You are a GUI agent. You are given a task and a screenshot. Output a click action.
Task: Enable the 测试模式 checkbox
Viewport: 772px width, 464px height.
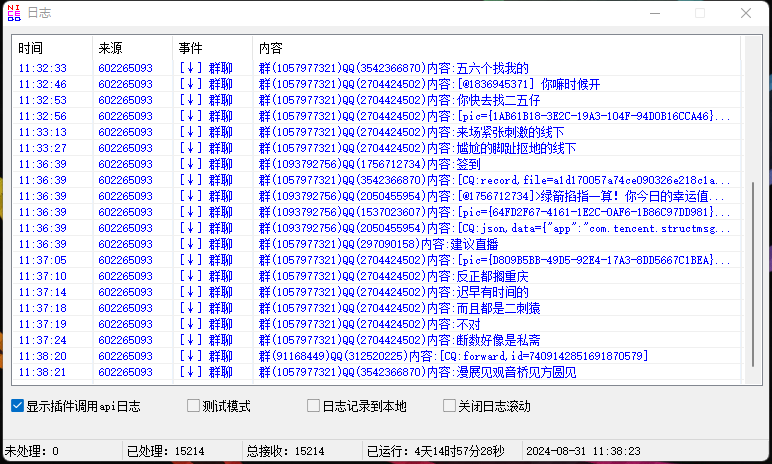pos(194,406)
